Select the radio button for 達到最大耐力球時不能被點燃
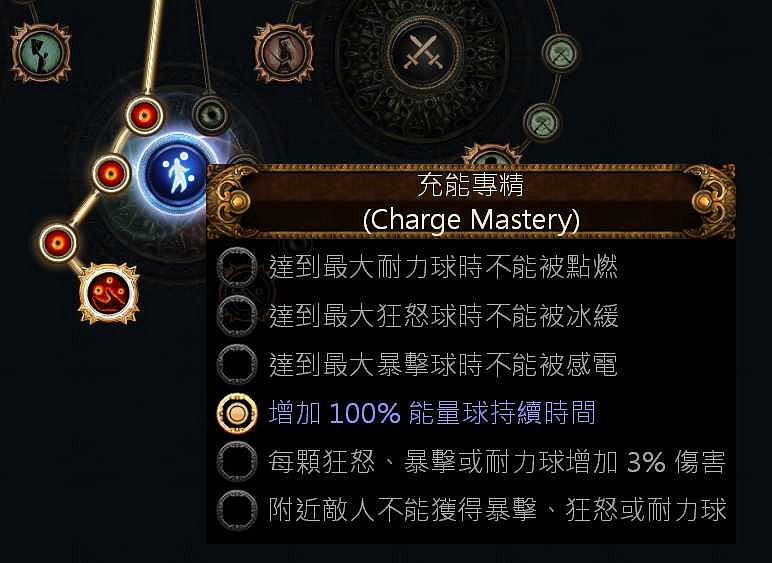 click(x=237, y=268)
